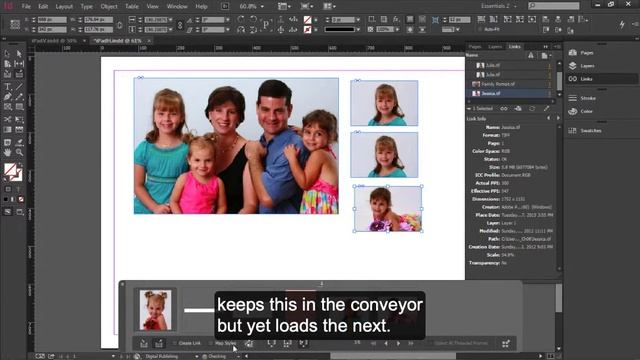Show previous link info arrow
Screen dimensions: 640x360
tap(549, 118)
